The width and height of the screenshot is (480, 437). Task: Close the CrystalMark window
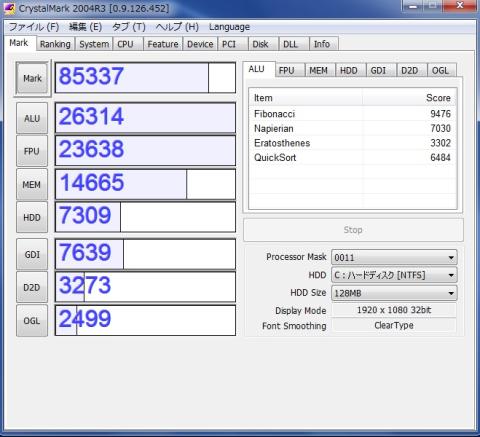tap(460, 6)
